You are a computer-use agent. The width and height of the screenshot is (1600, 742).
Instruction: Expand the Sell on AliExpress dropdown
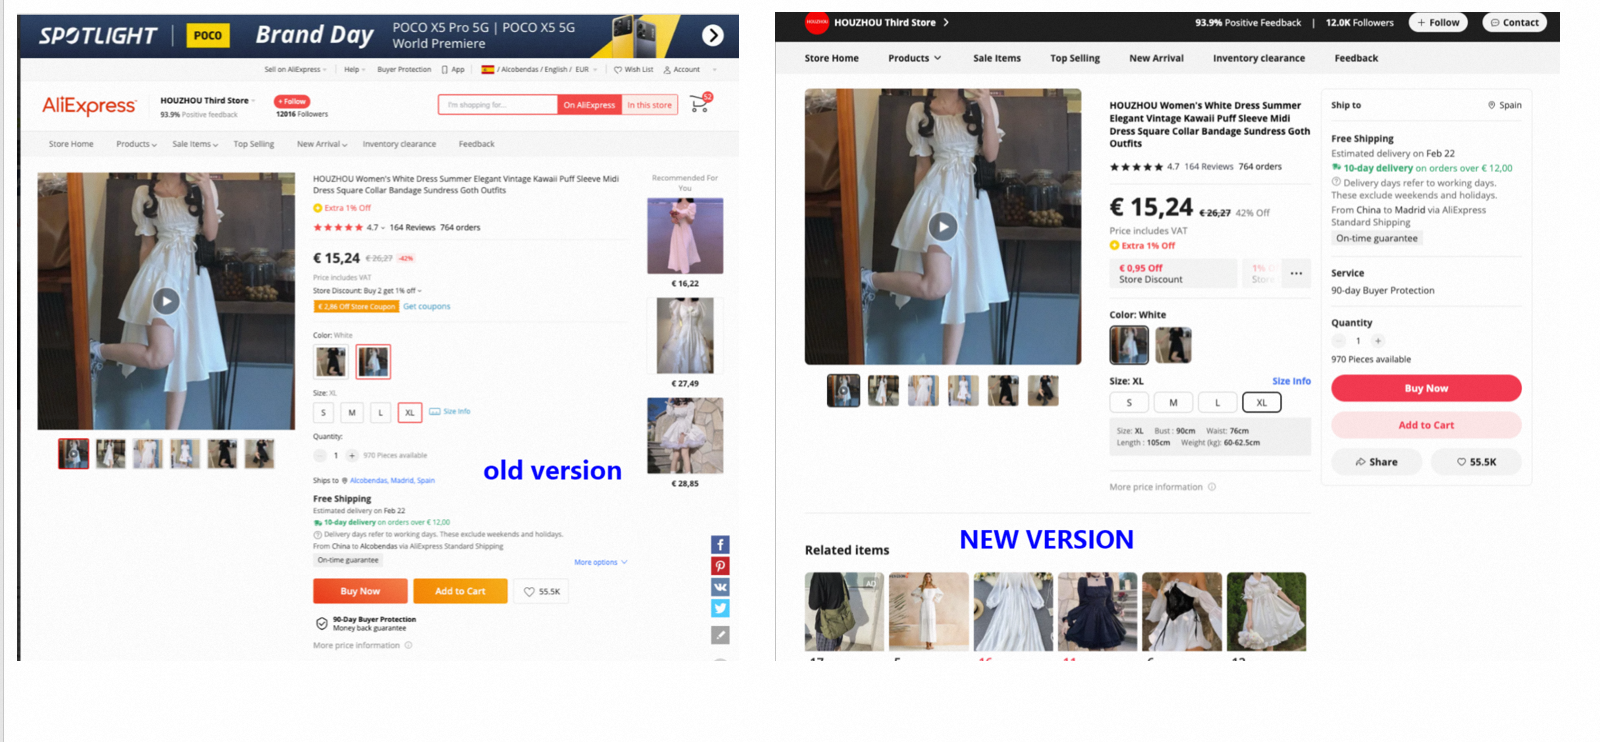(x=295, y=70)
